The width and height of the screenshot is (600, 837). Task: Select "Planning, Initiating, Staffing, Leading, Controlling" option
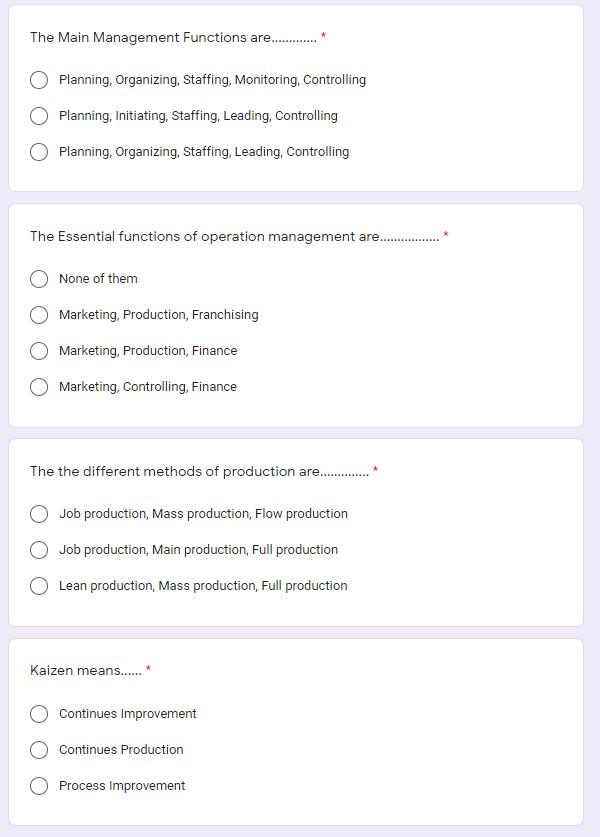pos(38,115)
